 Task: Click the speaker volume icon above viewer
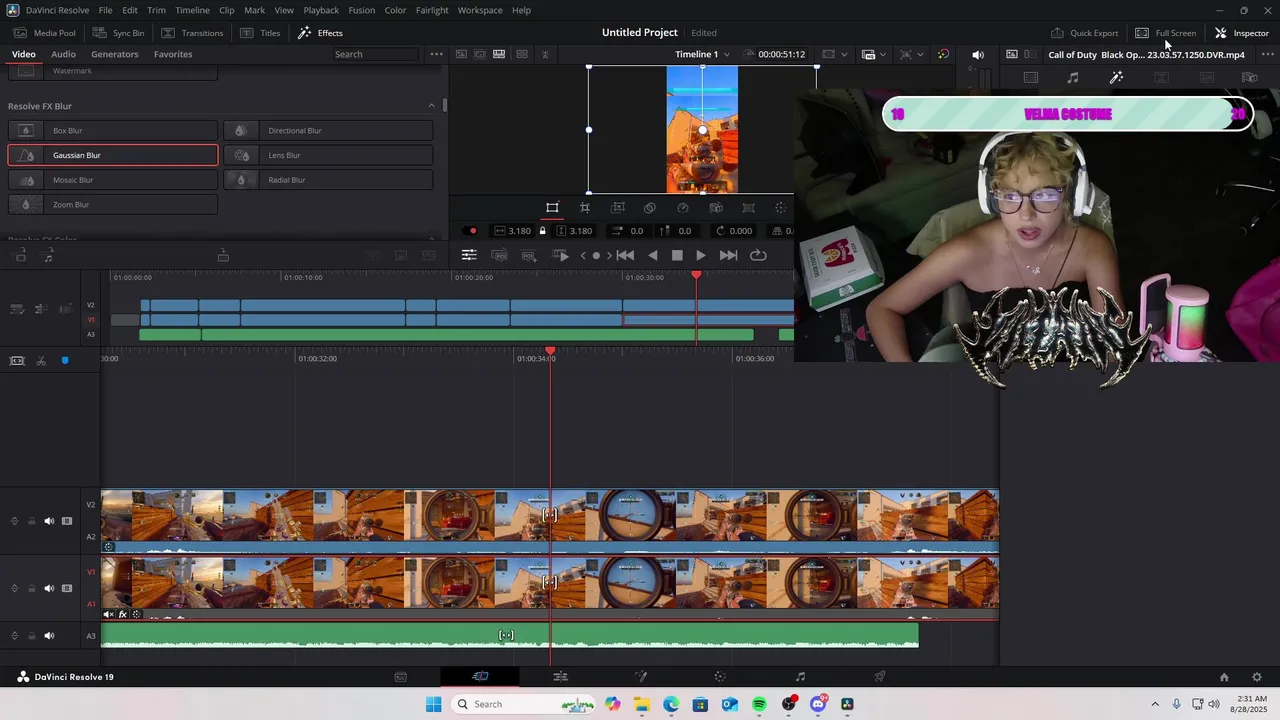click(978, 55)
